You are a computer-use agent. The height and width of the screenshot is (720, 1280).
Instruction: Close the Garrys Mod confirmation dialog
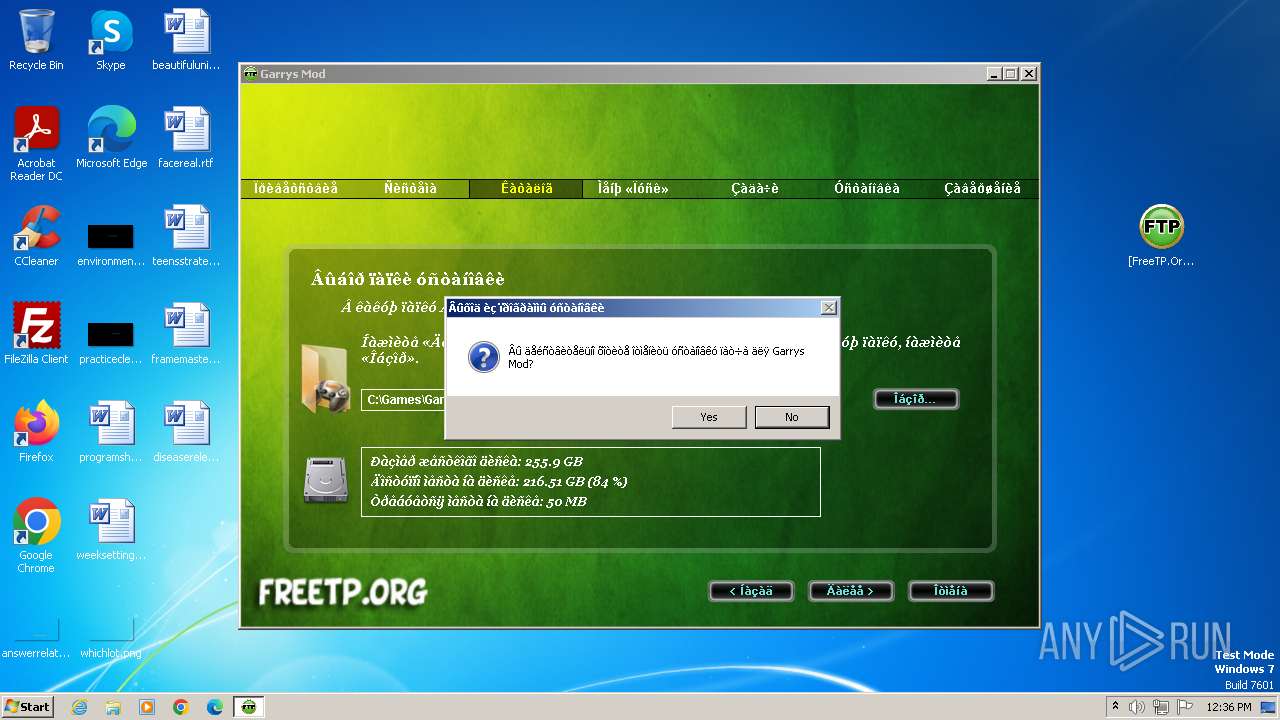(828, 308)
